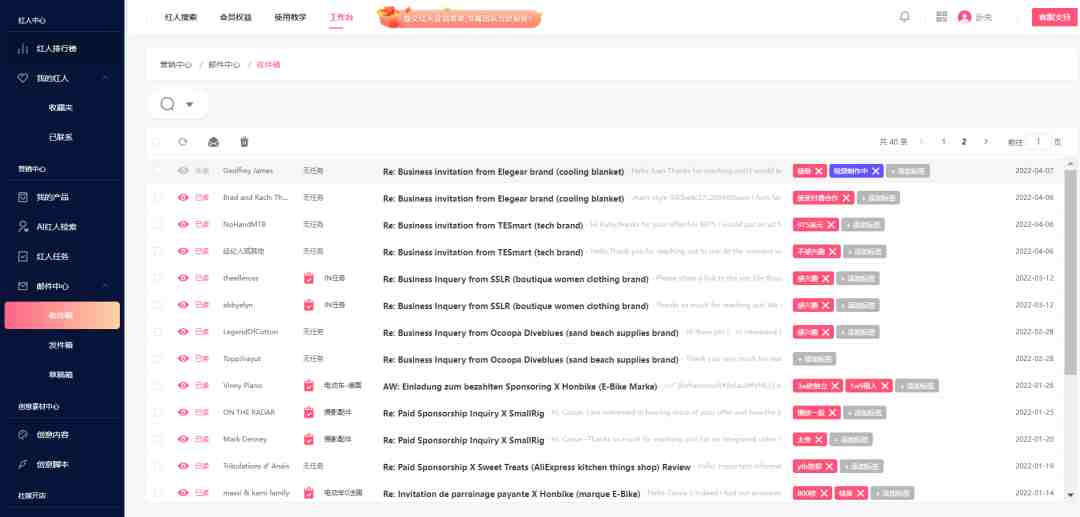Click the 我的产品 sidebar icon

23,198
